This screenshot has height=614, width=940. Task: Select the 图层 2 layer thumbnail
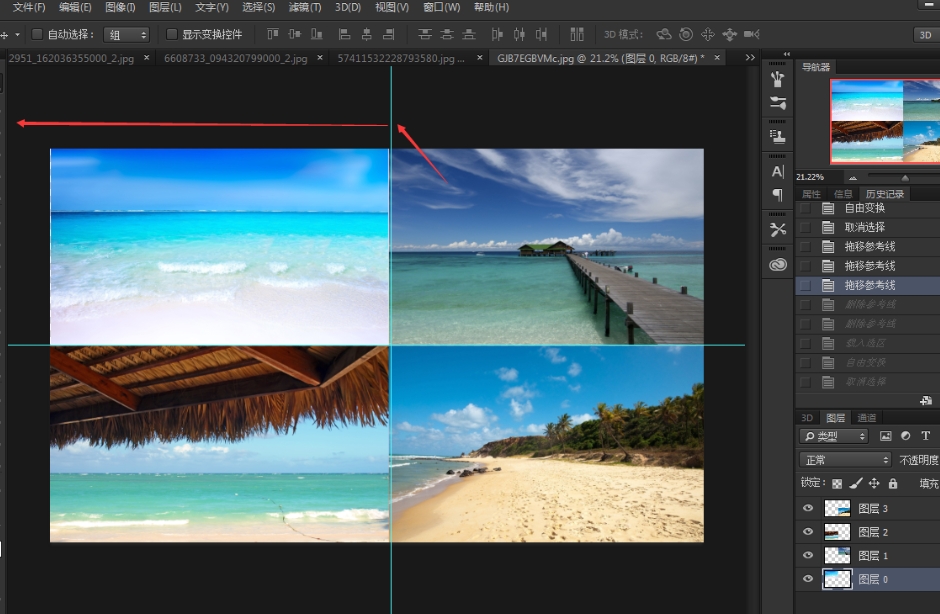(x=837, y=532)
